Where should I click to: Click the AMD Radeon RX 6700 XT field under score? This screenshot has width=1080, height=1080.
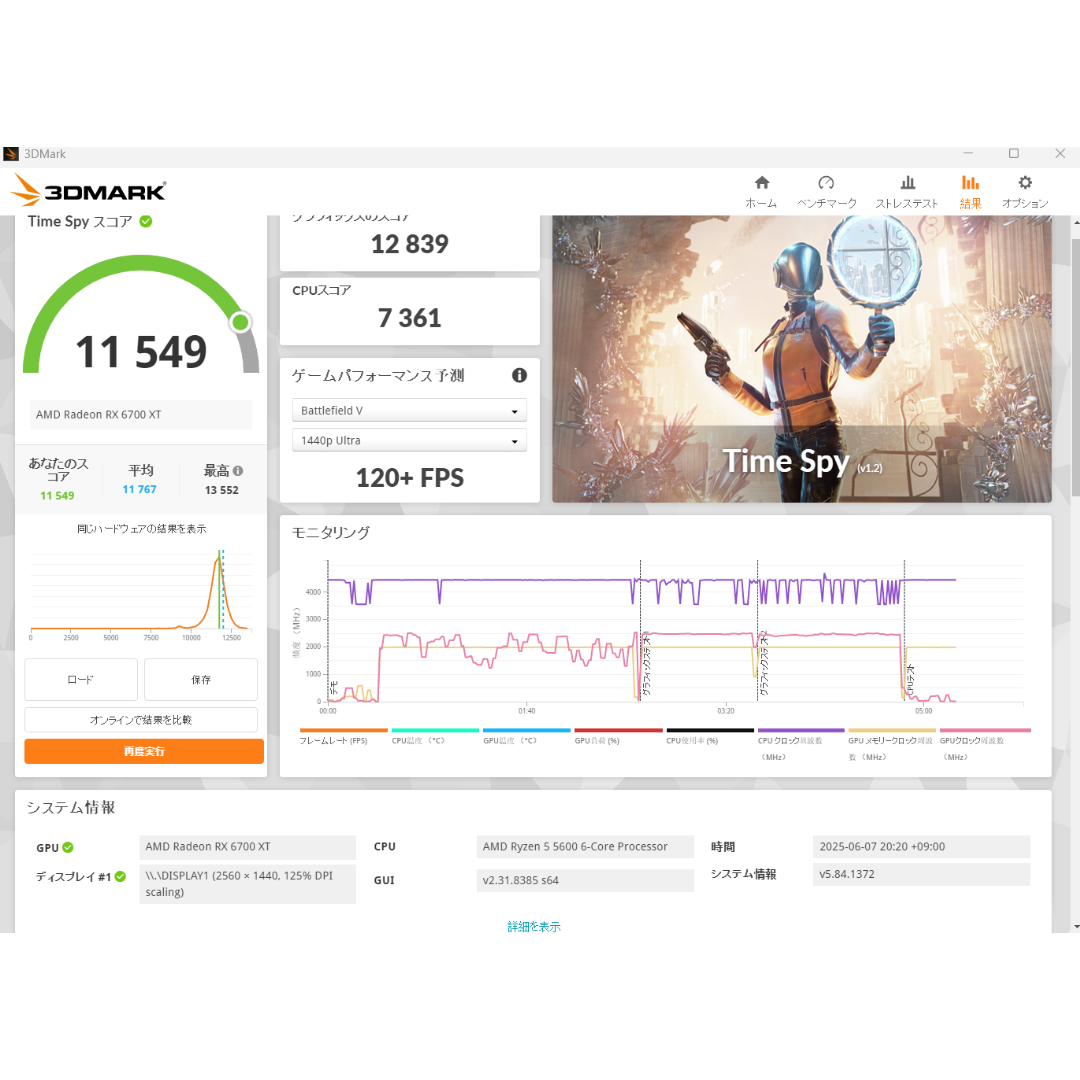pyautogui.click(x=141, y=415)
